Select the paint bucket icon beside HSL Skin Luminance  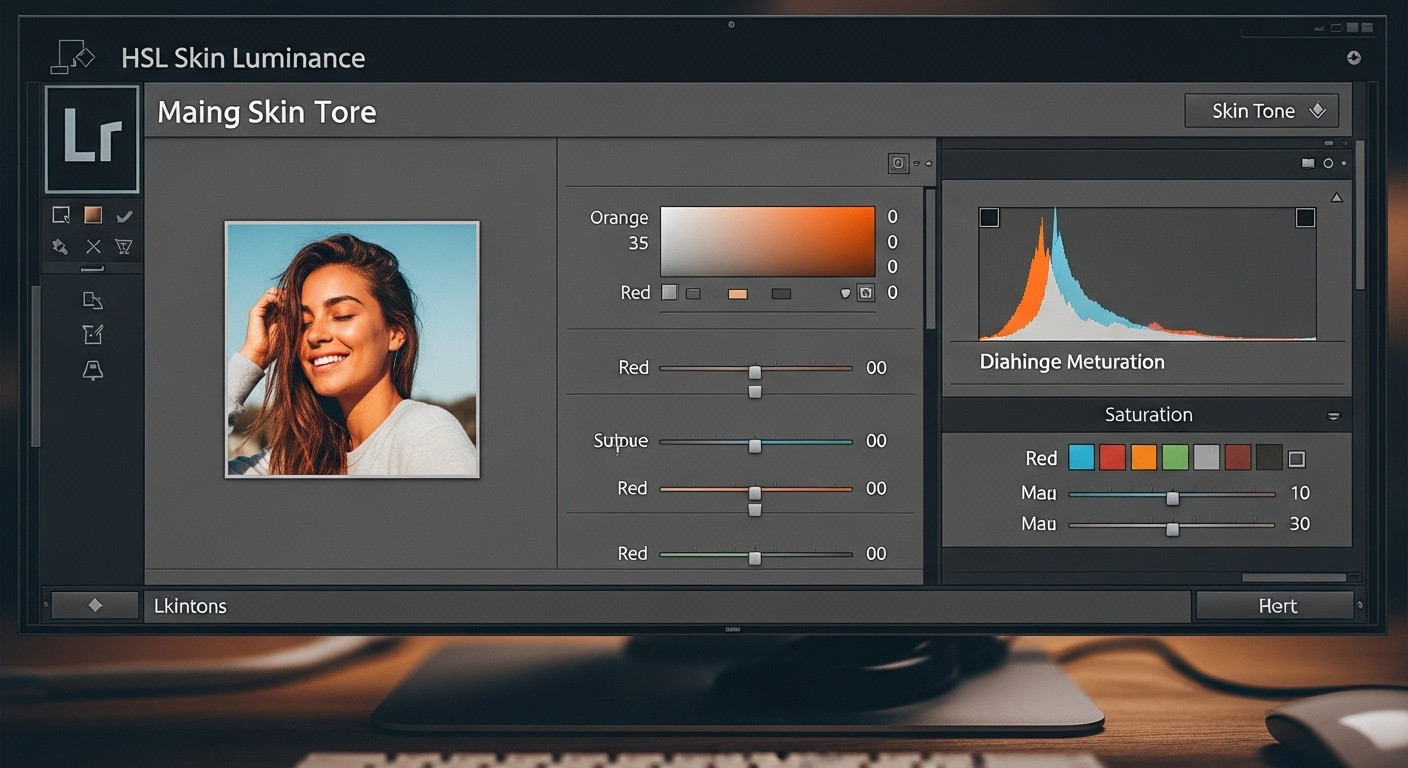tap(72, 56)
